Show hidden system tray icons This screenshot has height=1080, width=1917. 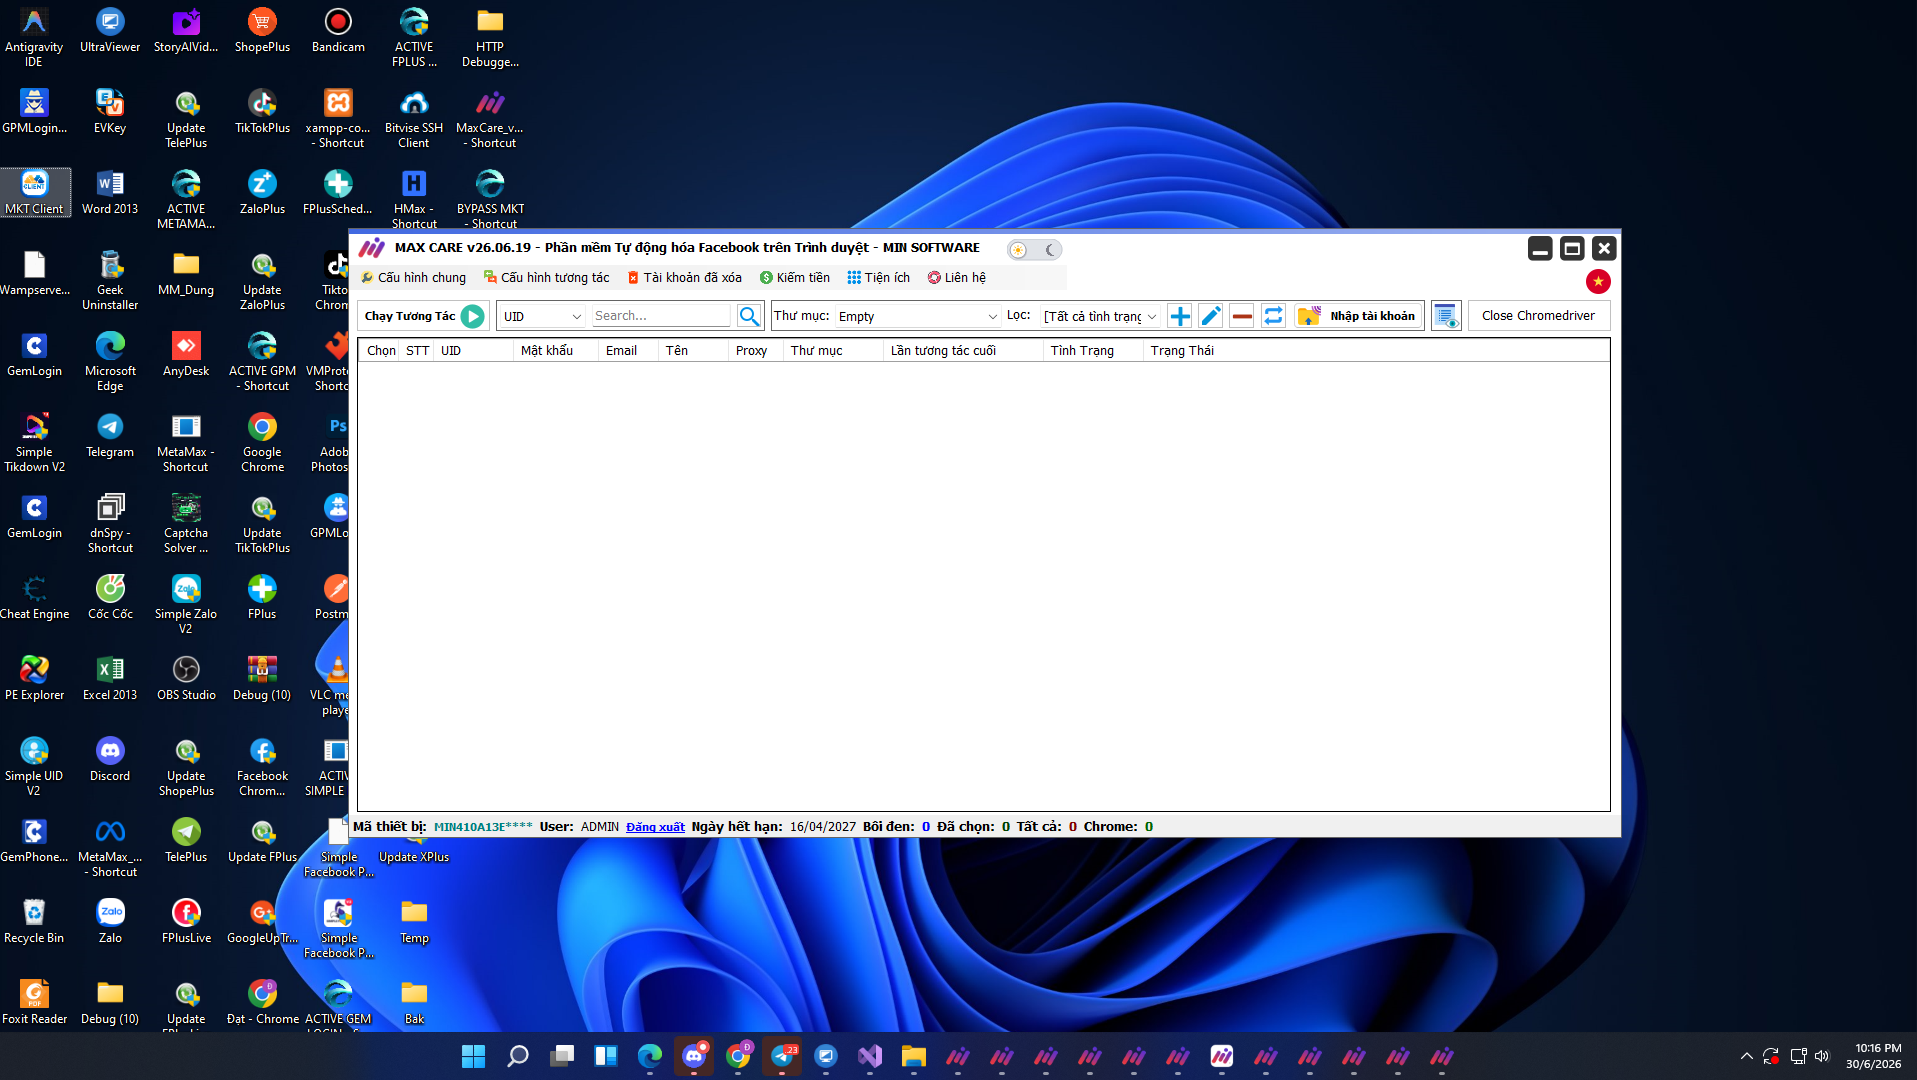click(x=1746, y=1056)
